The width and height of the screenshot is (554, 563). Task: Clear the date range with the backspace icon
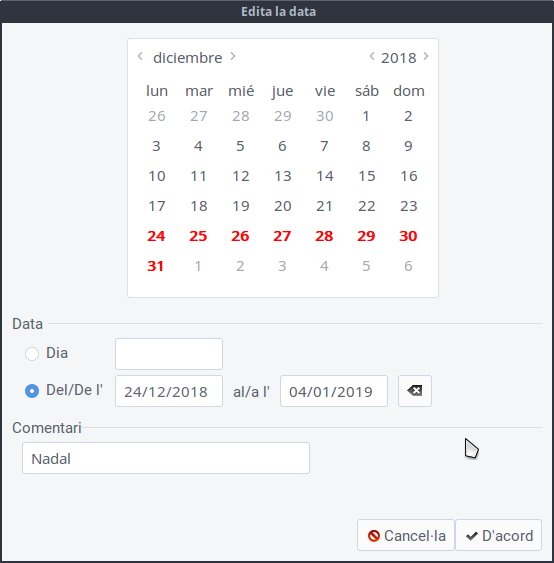pos(415,391)
